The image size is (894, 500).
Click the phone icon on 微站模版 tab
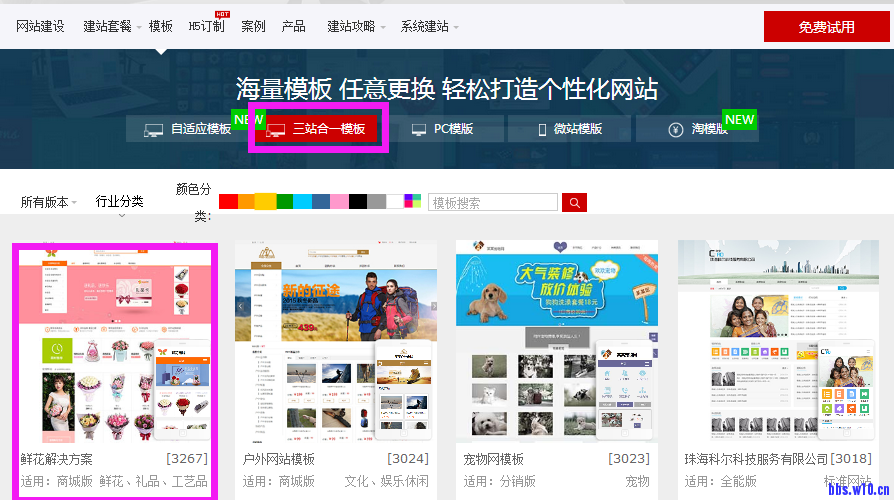542,130
